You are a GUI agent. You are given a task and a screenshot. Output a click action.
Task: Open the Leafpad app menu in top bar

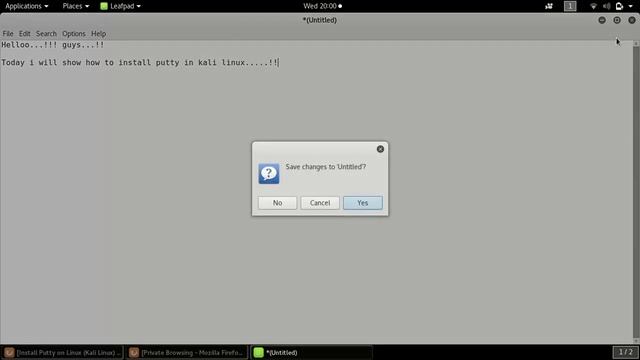pyautogui.click(x=121, y=6)
